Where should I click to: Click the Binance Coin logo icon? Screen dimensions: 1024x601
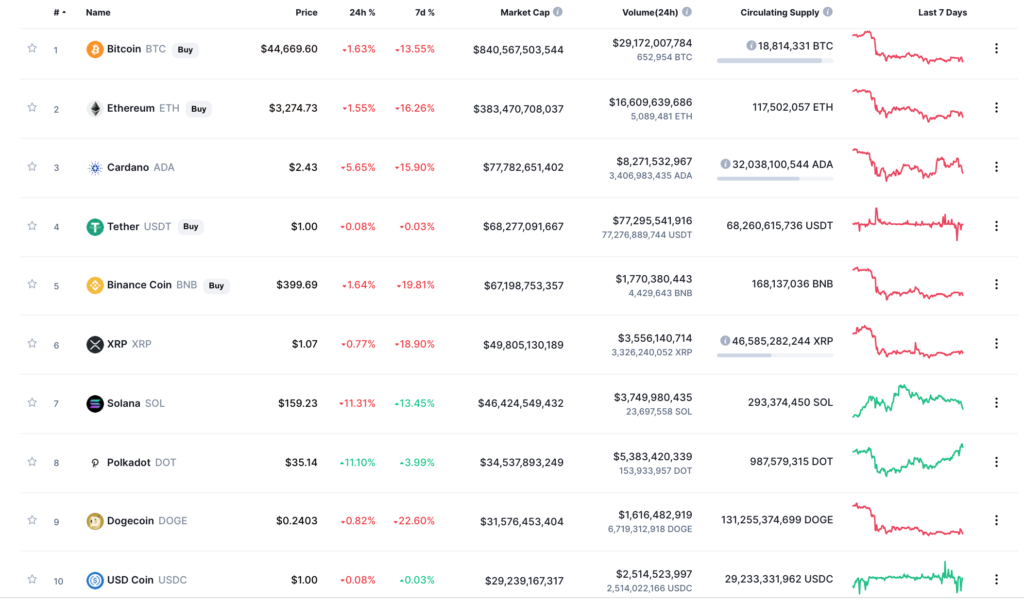tap(95, 285)
